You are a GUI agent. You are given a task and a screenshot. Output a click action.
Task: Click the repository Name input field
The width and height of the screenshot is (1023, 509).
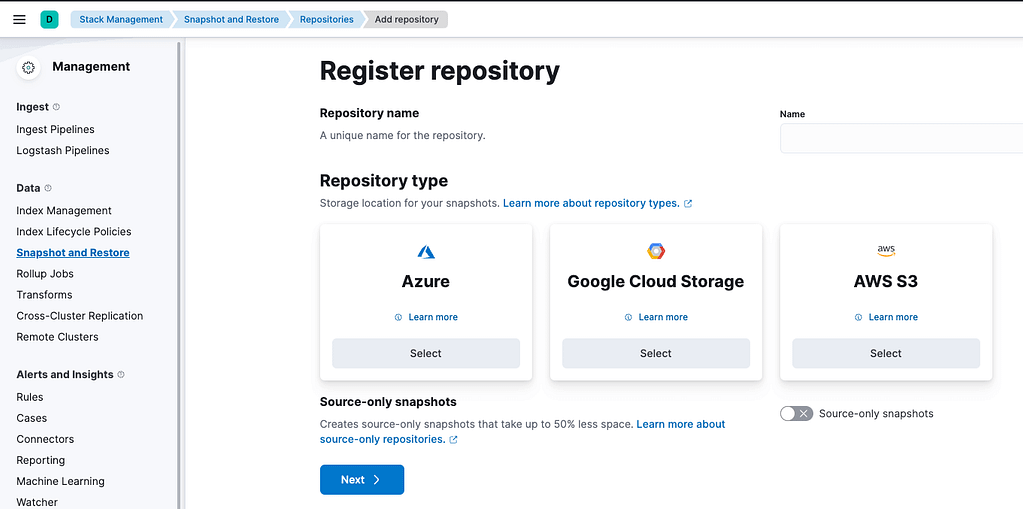(902, 138)
